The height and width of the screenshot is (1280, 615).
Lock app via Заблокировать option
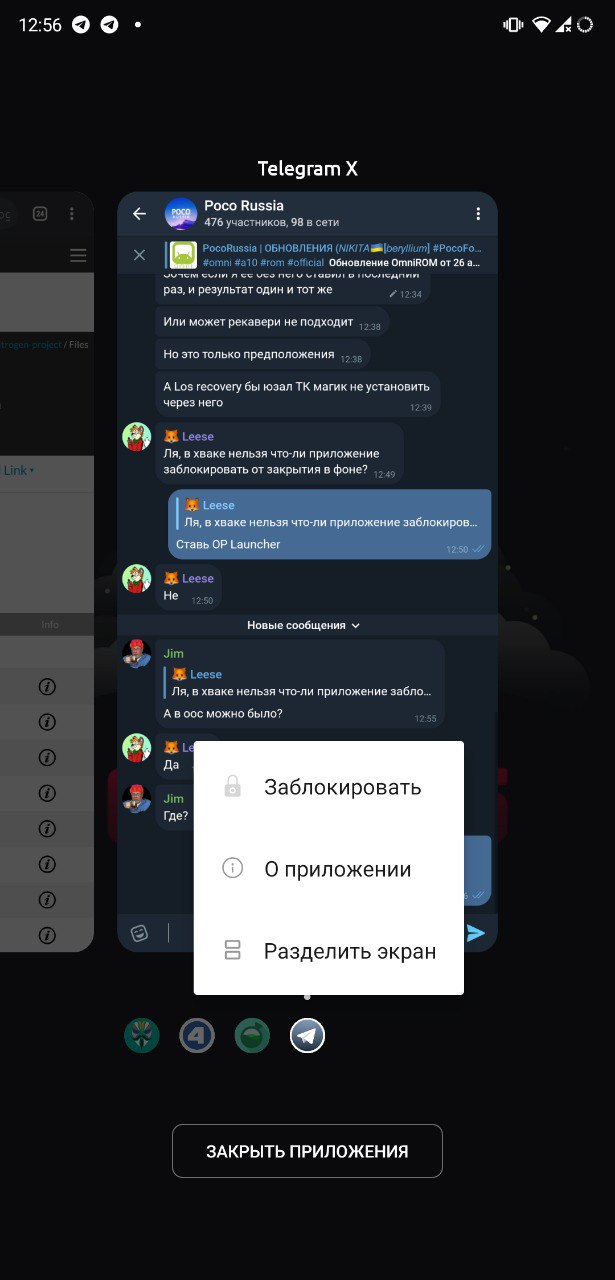pyautogui.click(x=329, y=787)
